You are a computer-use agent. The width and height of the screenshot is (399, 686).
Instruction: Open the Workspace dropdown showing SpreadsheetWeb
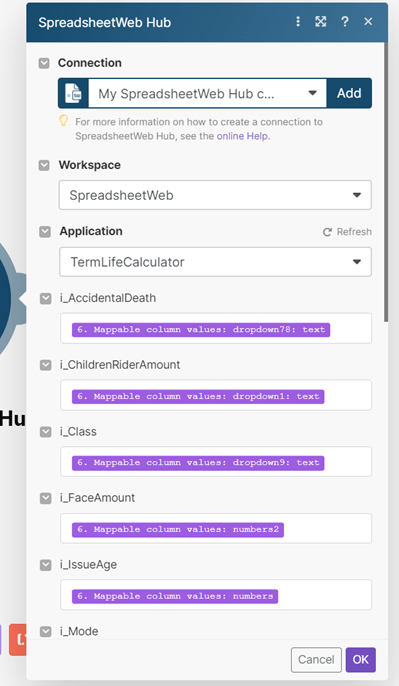215,195
